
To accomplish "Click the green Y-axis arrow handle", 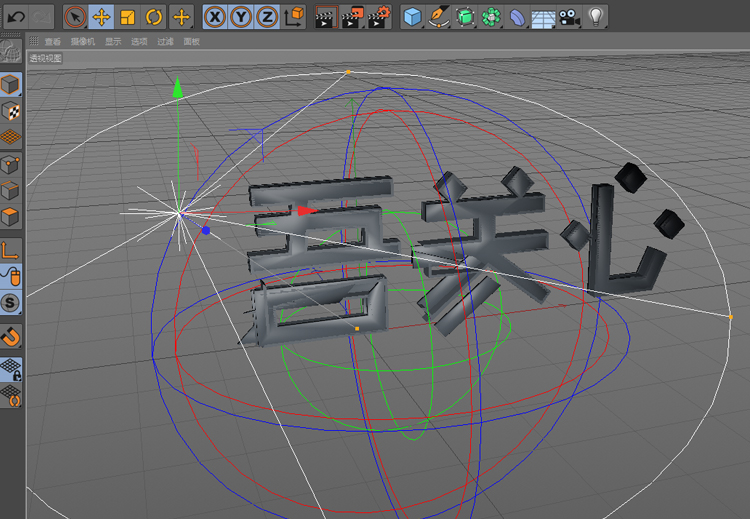I will (178, 88).
